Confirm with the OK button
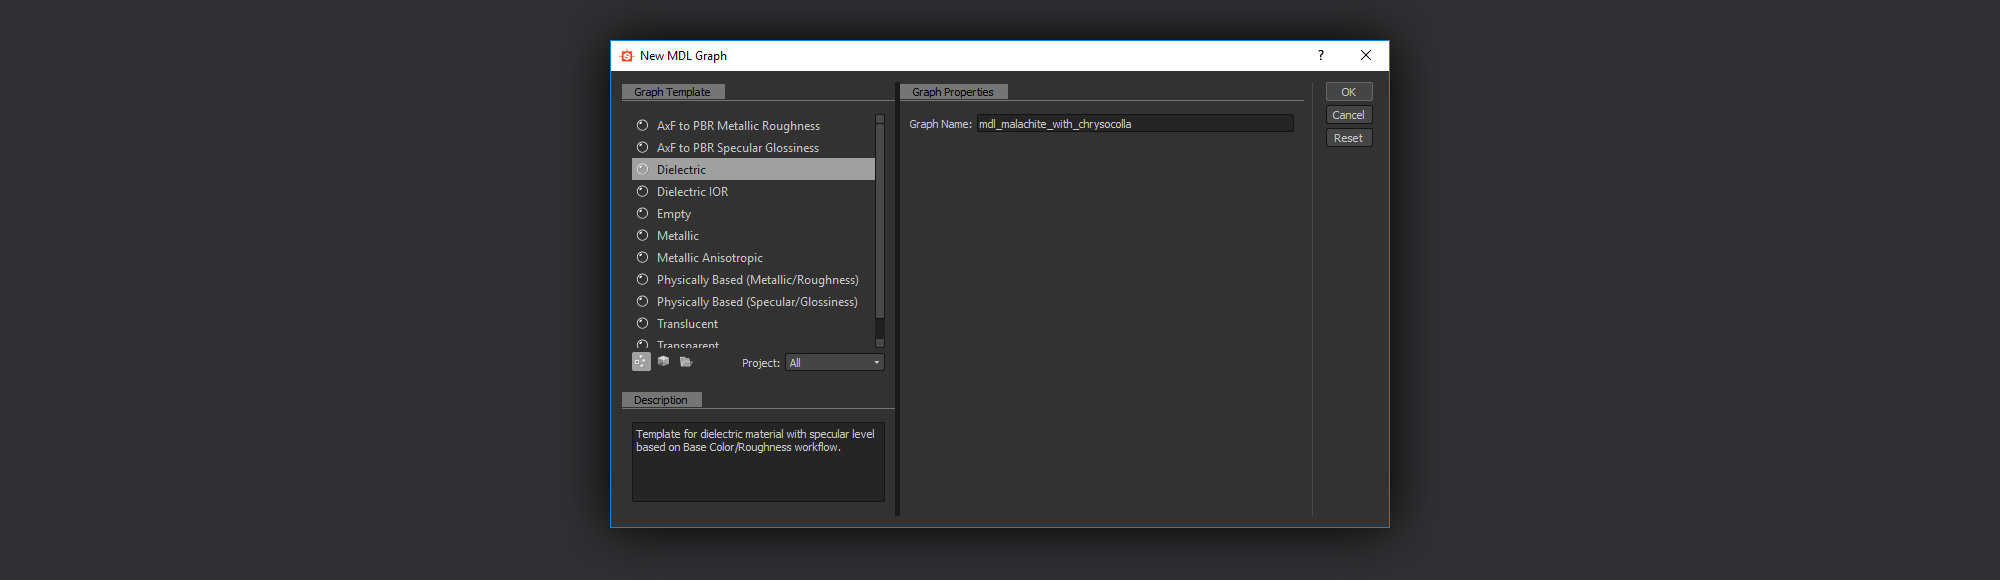Viewport: 2000px width, 580px height. tap(1349, 92)
